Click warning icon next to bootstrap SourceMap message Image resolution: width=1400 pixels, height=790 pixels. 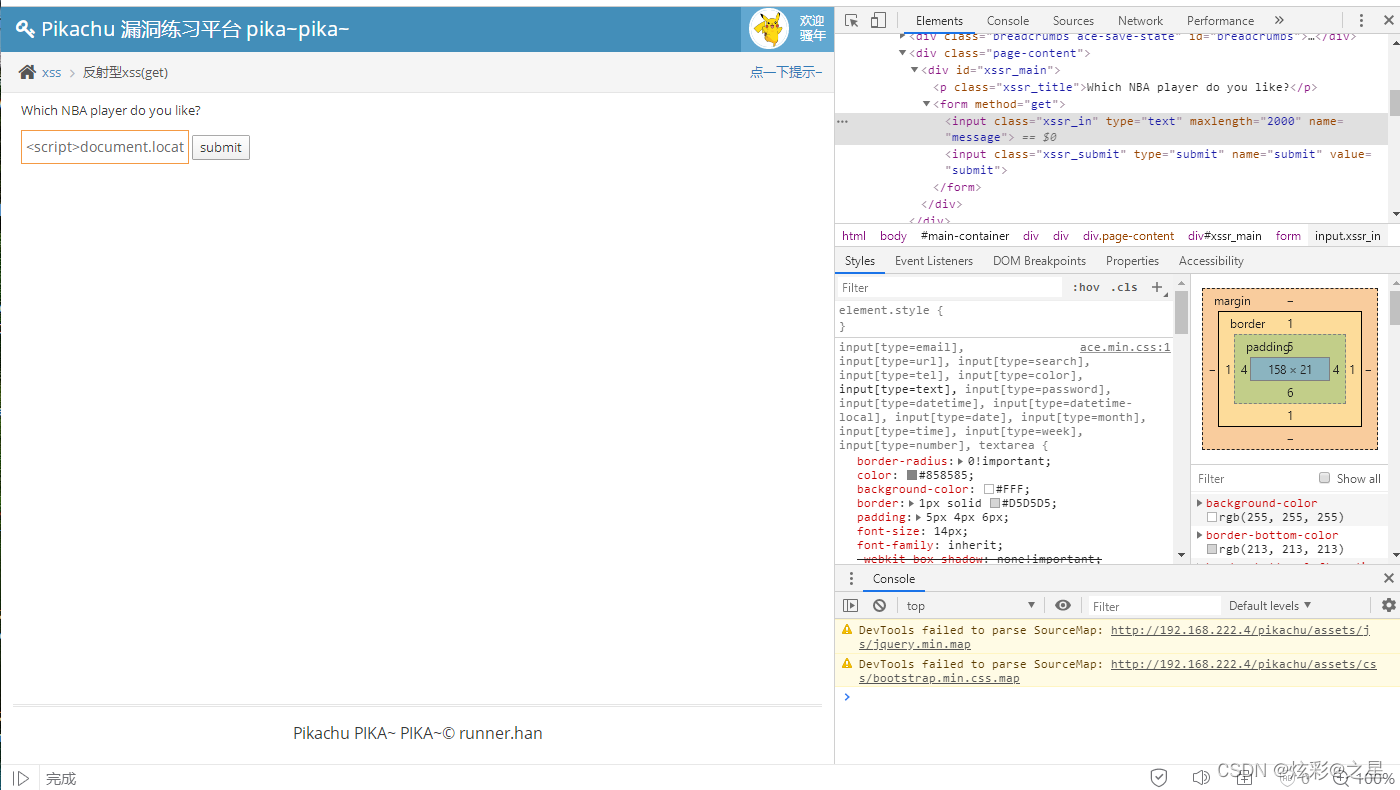coord(847,664)
